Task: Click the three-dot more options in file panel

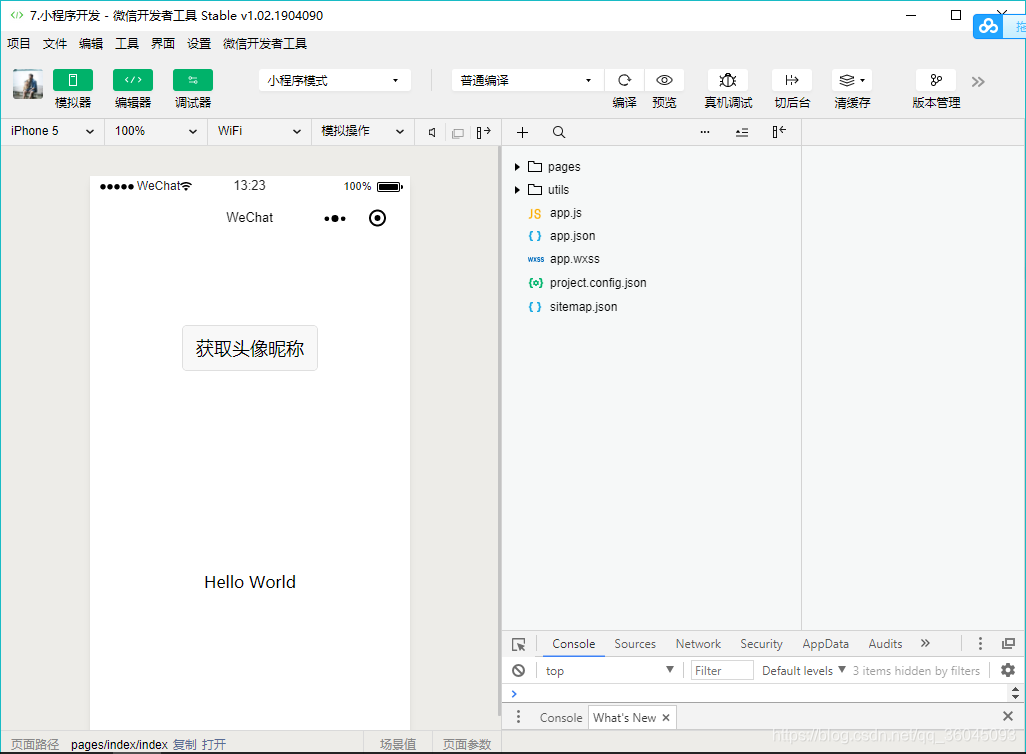Action: coord(705,132)
